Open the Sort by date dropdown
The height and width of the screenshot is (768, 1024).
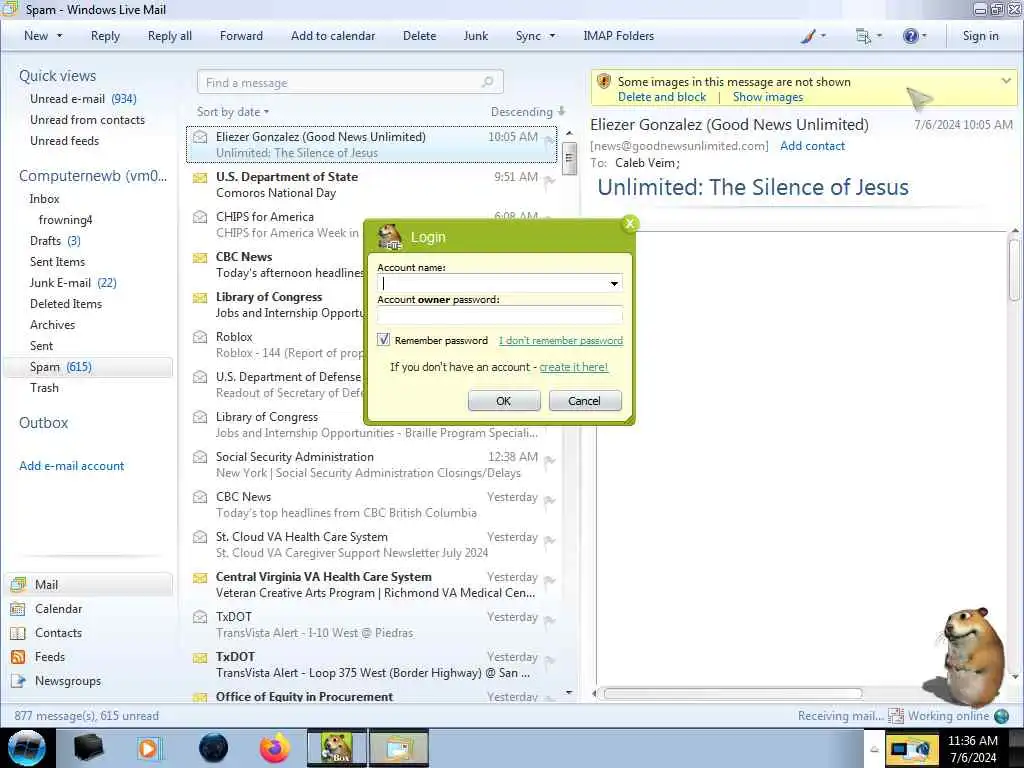(233, 112)
